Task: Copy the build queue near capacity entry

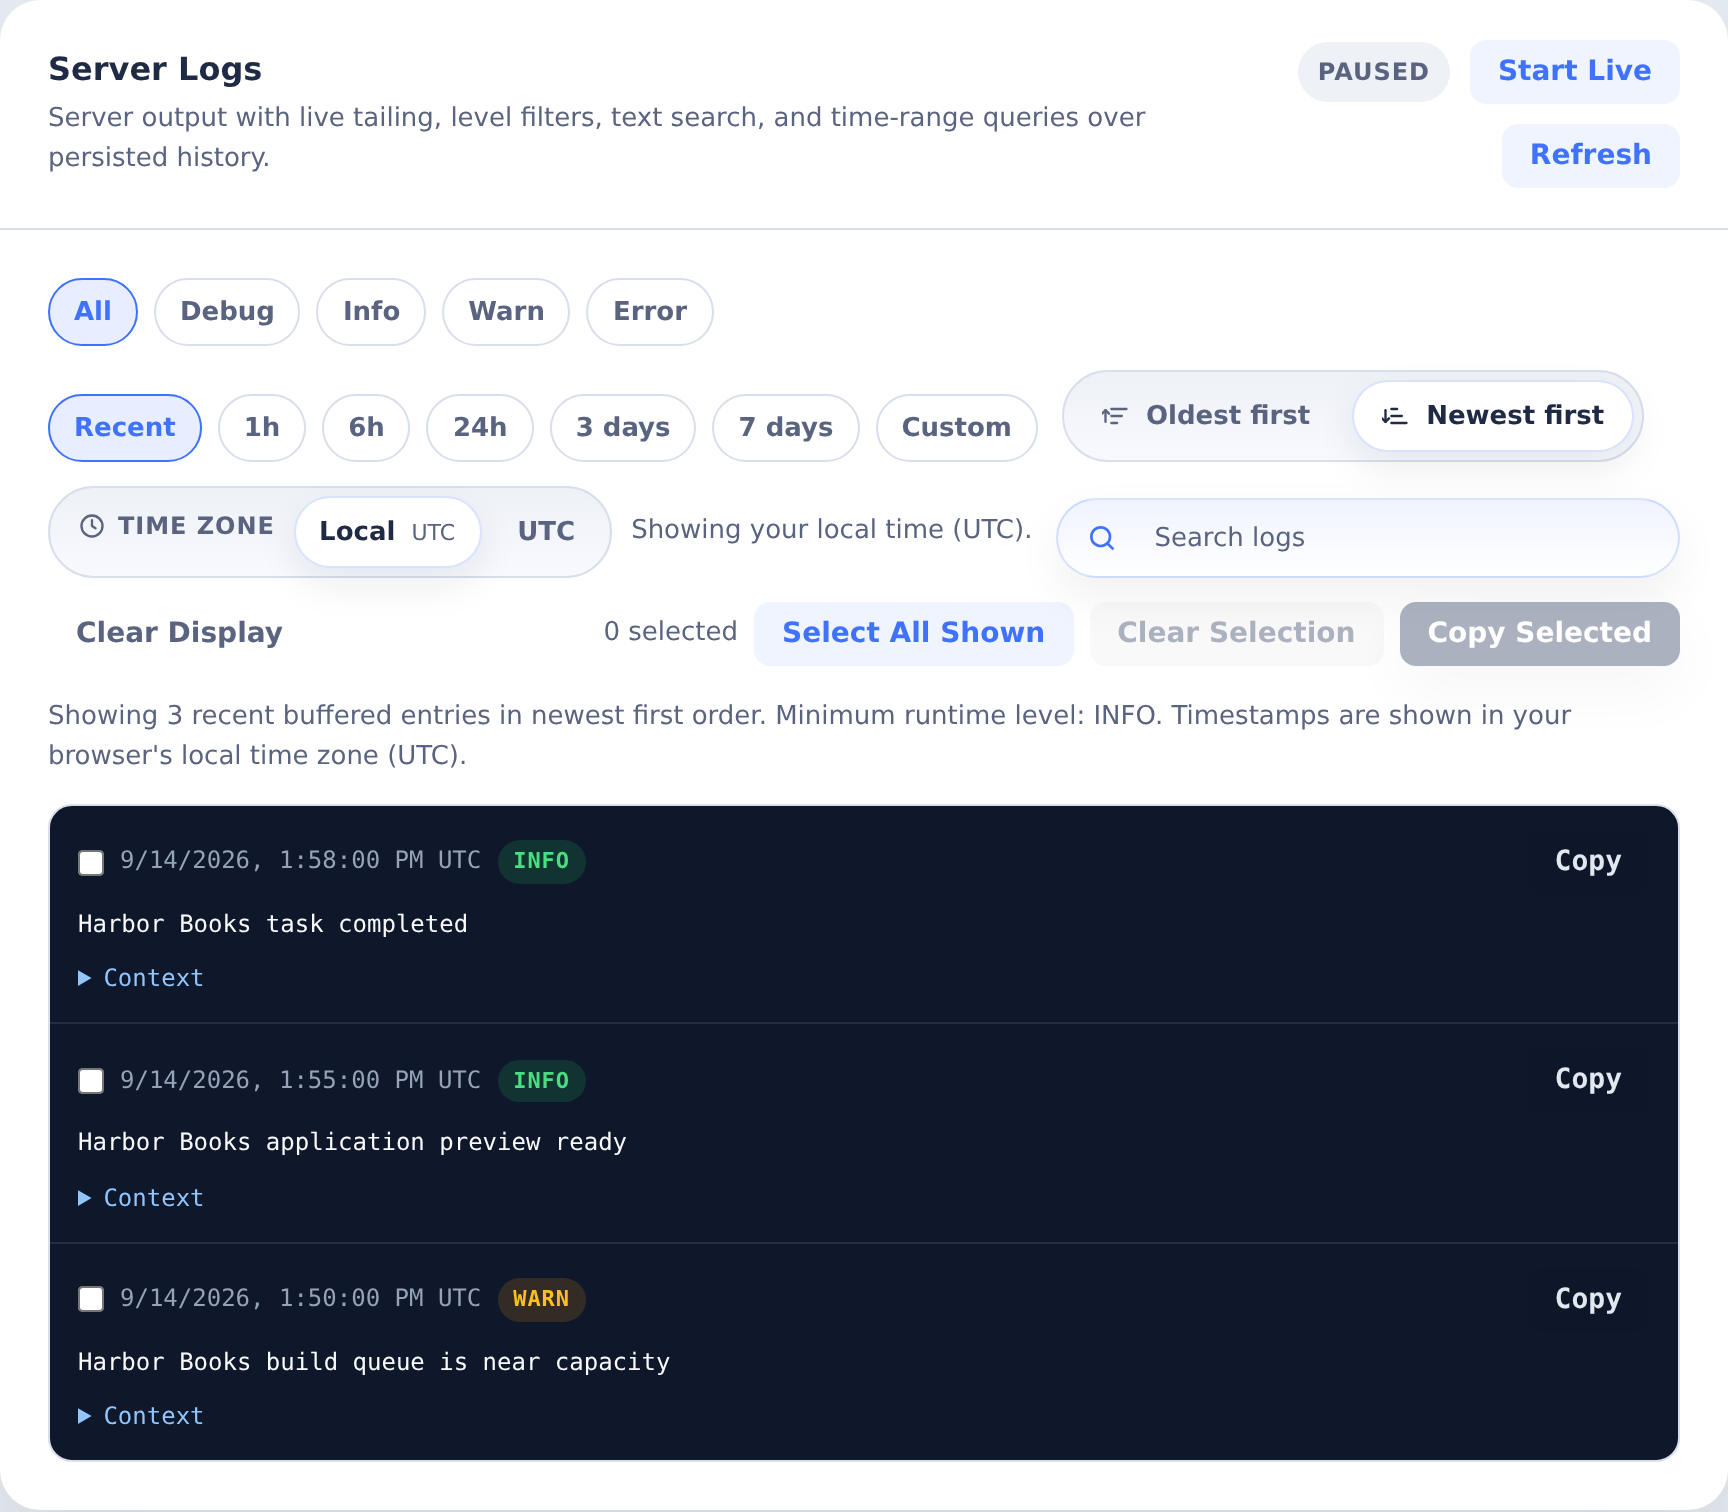Action: pos(1588,1300)
